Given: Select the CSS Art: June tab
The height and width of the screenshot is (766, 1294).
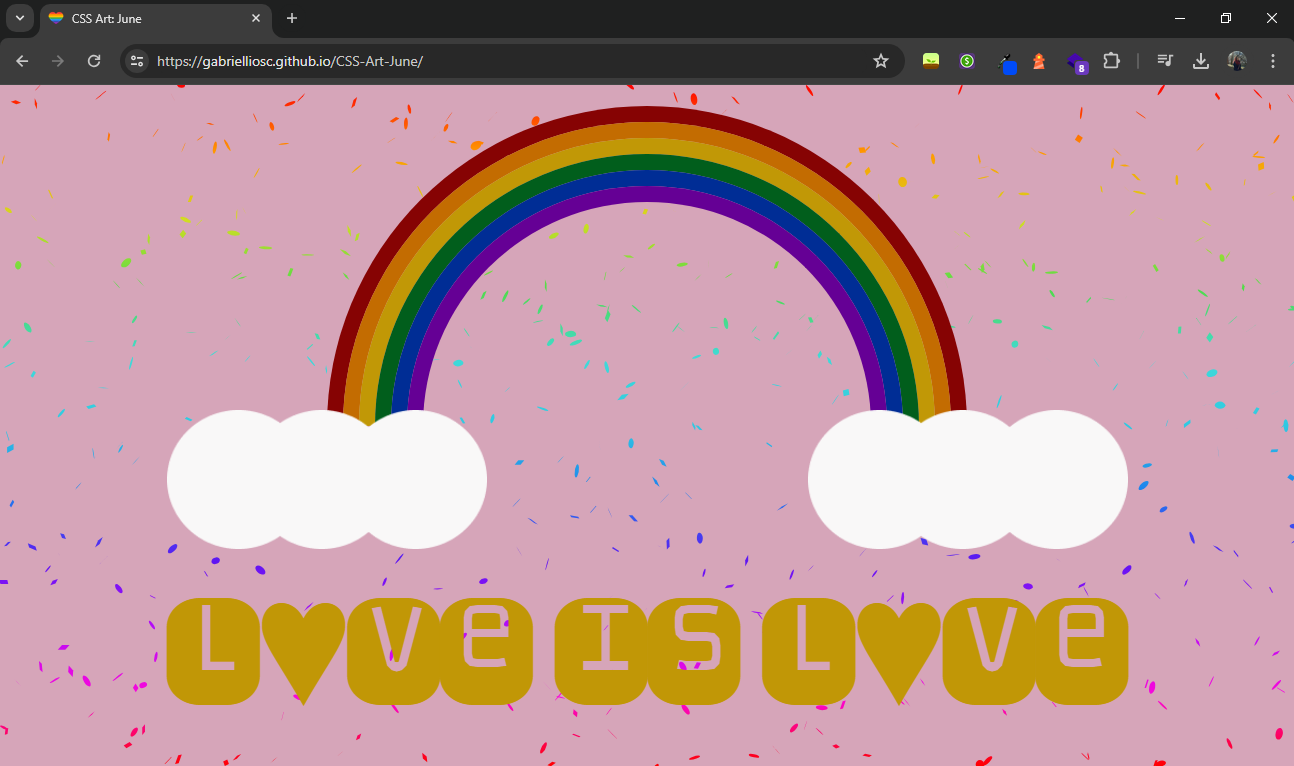Looking at the screenshot, I should tap(155, 18).
